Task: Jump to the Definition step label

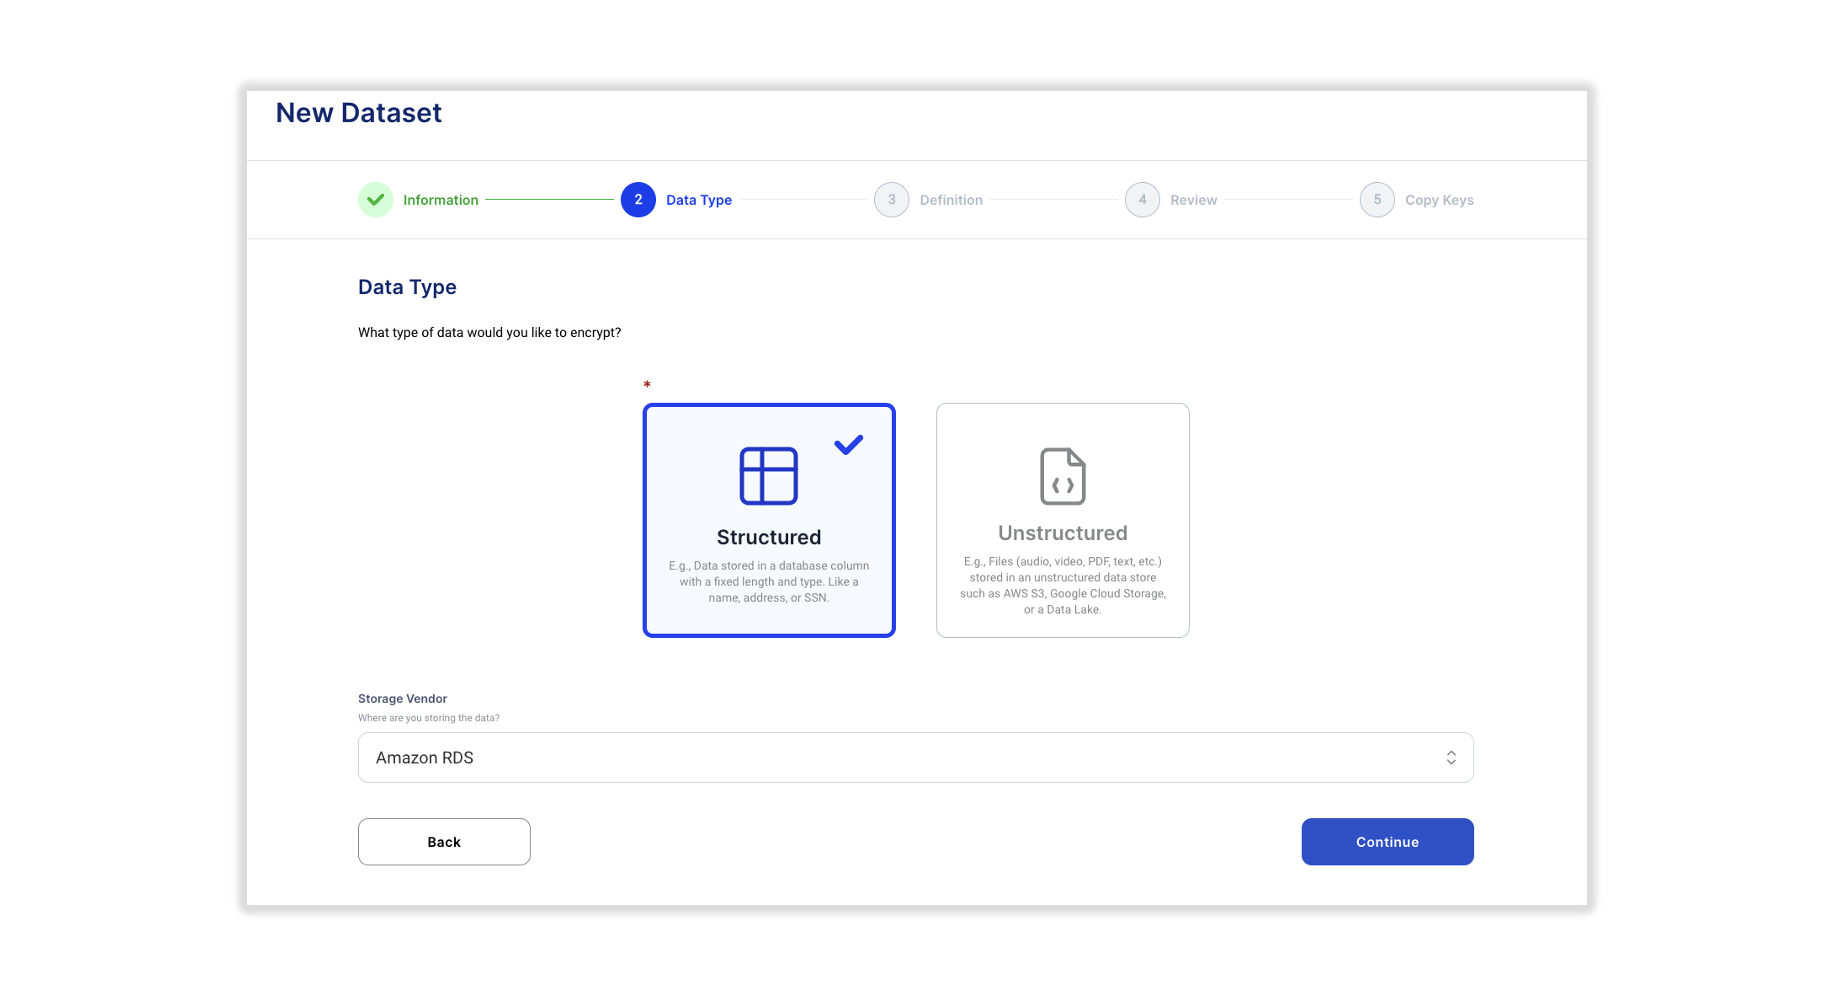Action: click(951, 200)
